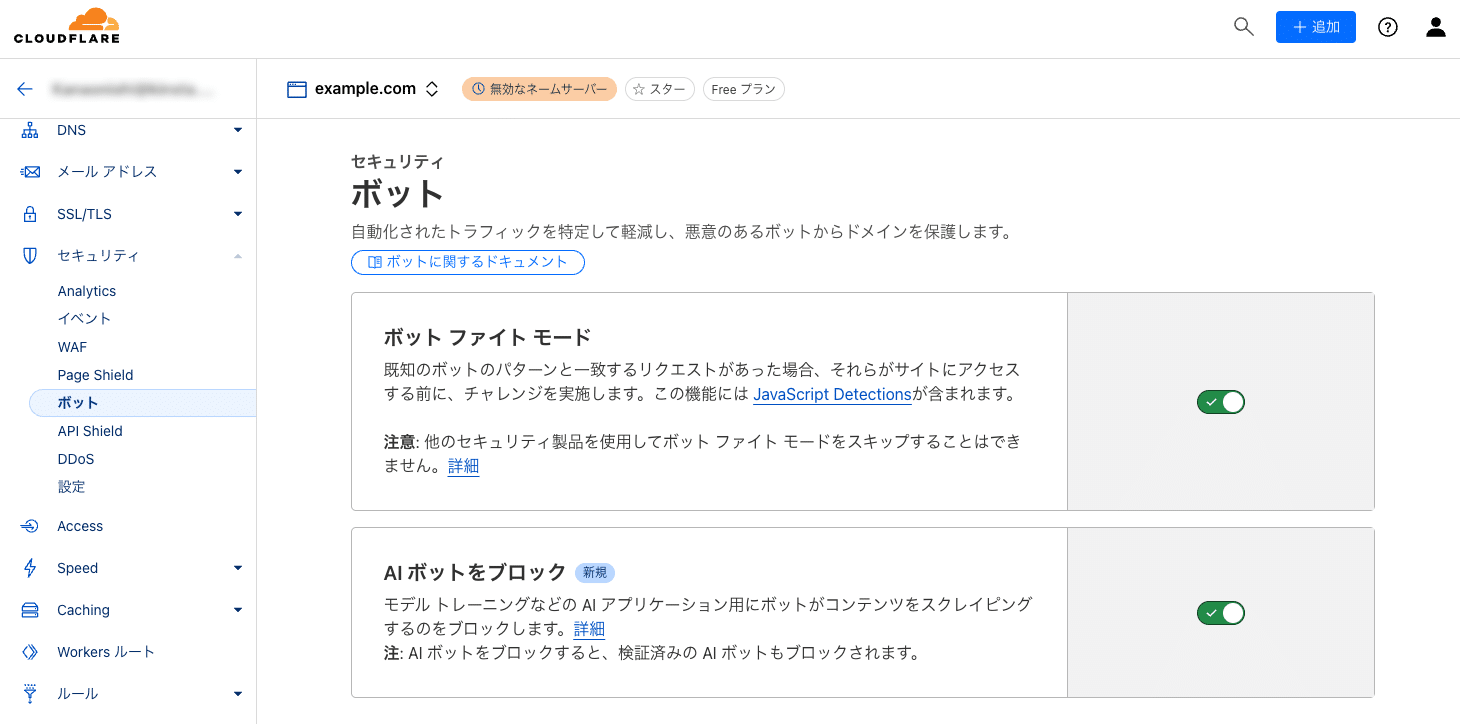Collapse the セキュリティ section
The height and width of the screenshot is (724, 1460).
(237, 255)
